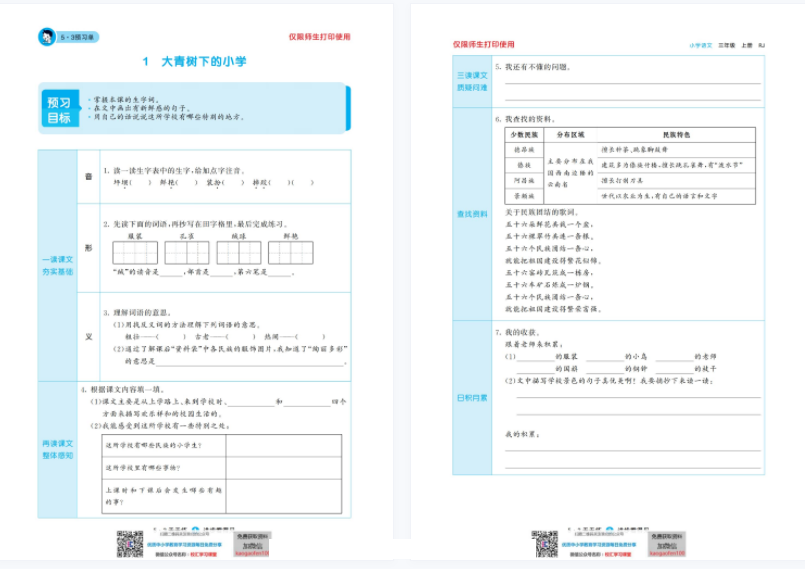Click red "仅限师生打印使用" on left page

[x=319, y=37]
